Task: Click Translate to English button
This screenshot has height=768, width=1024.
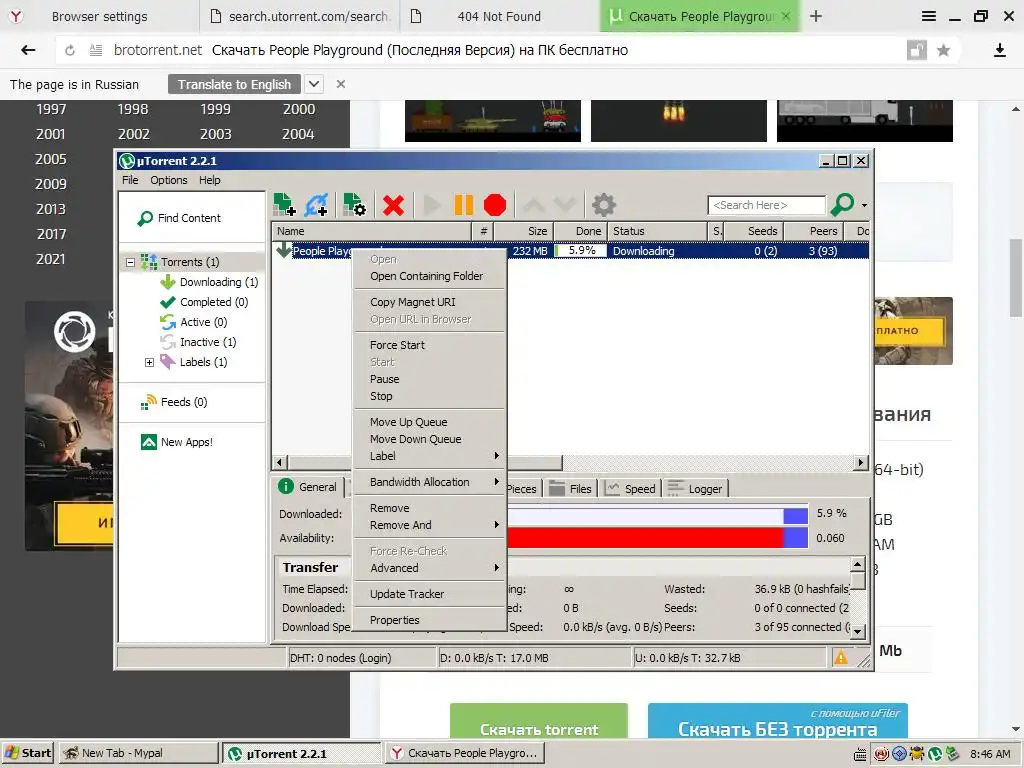Action: (x=234, y=84)
